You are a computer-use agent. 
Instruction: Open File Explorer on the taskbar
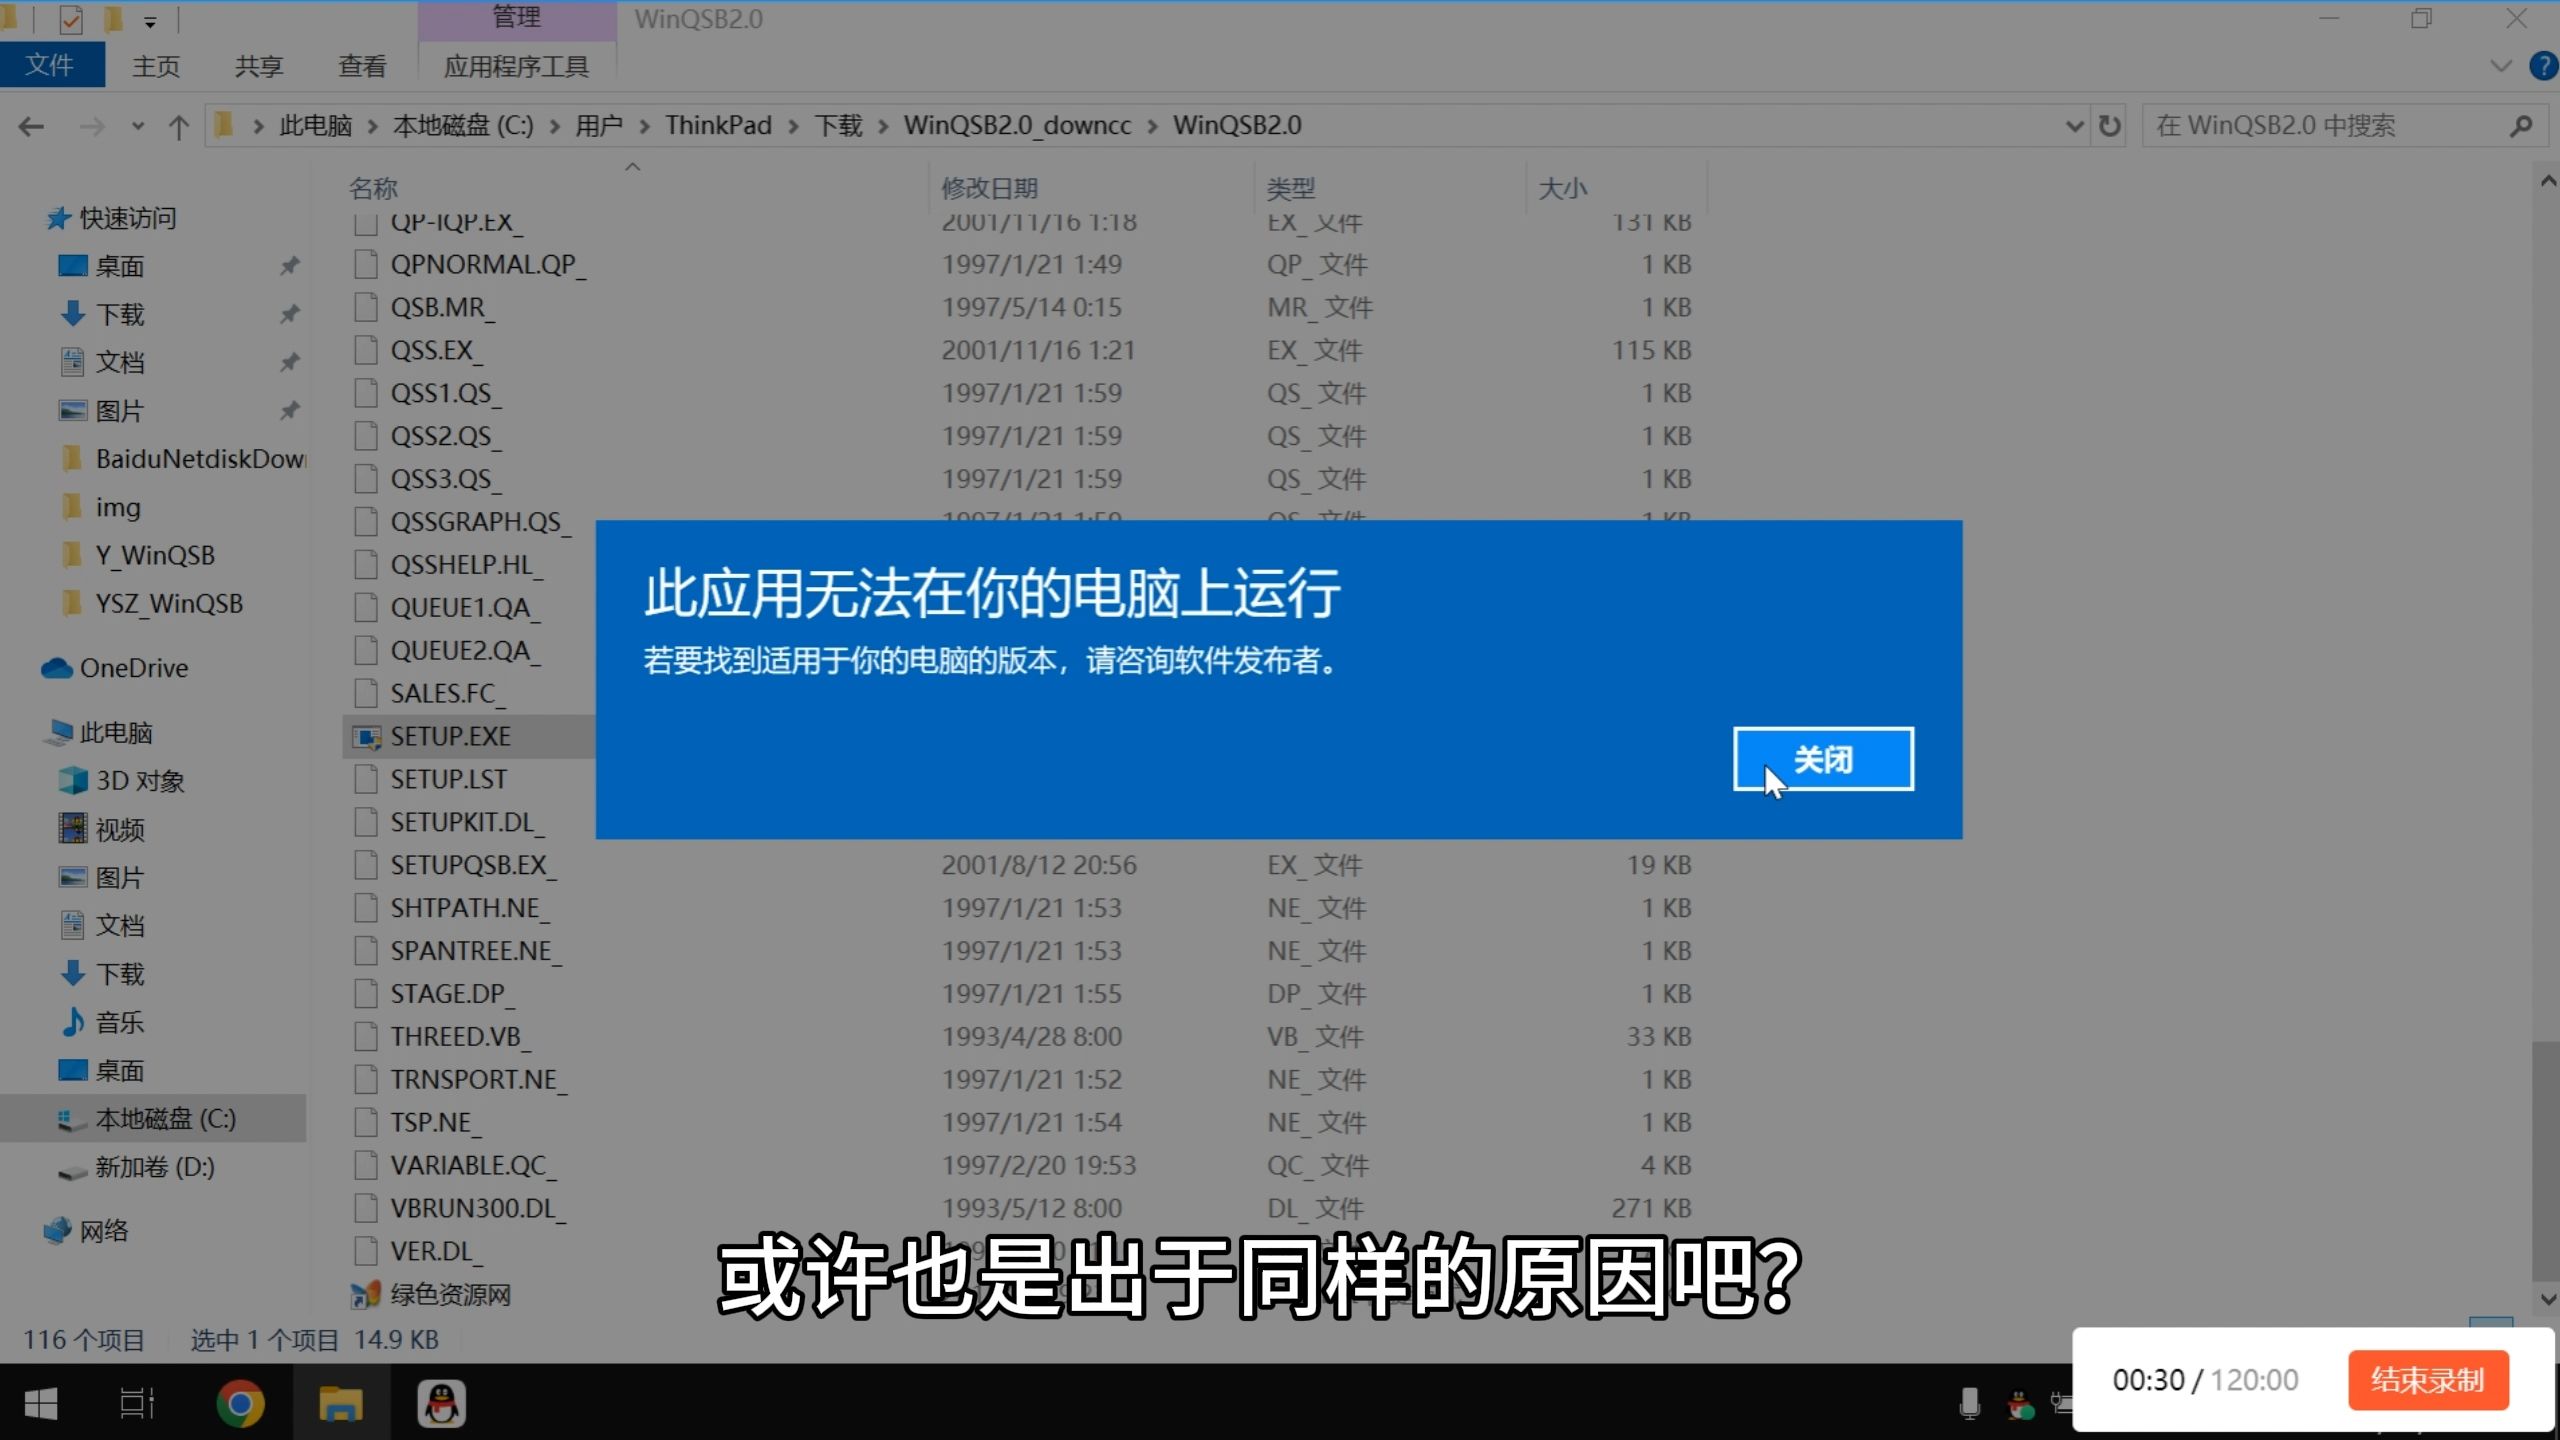click(x=341, y=1404)
